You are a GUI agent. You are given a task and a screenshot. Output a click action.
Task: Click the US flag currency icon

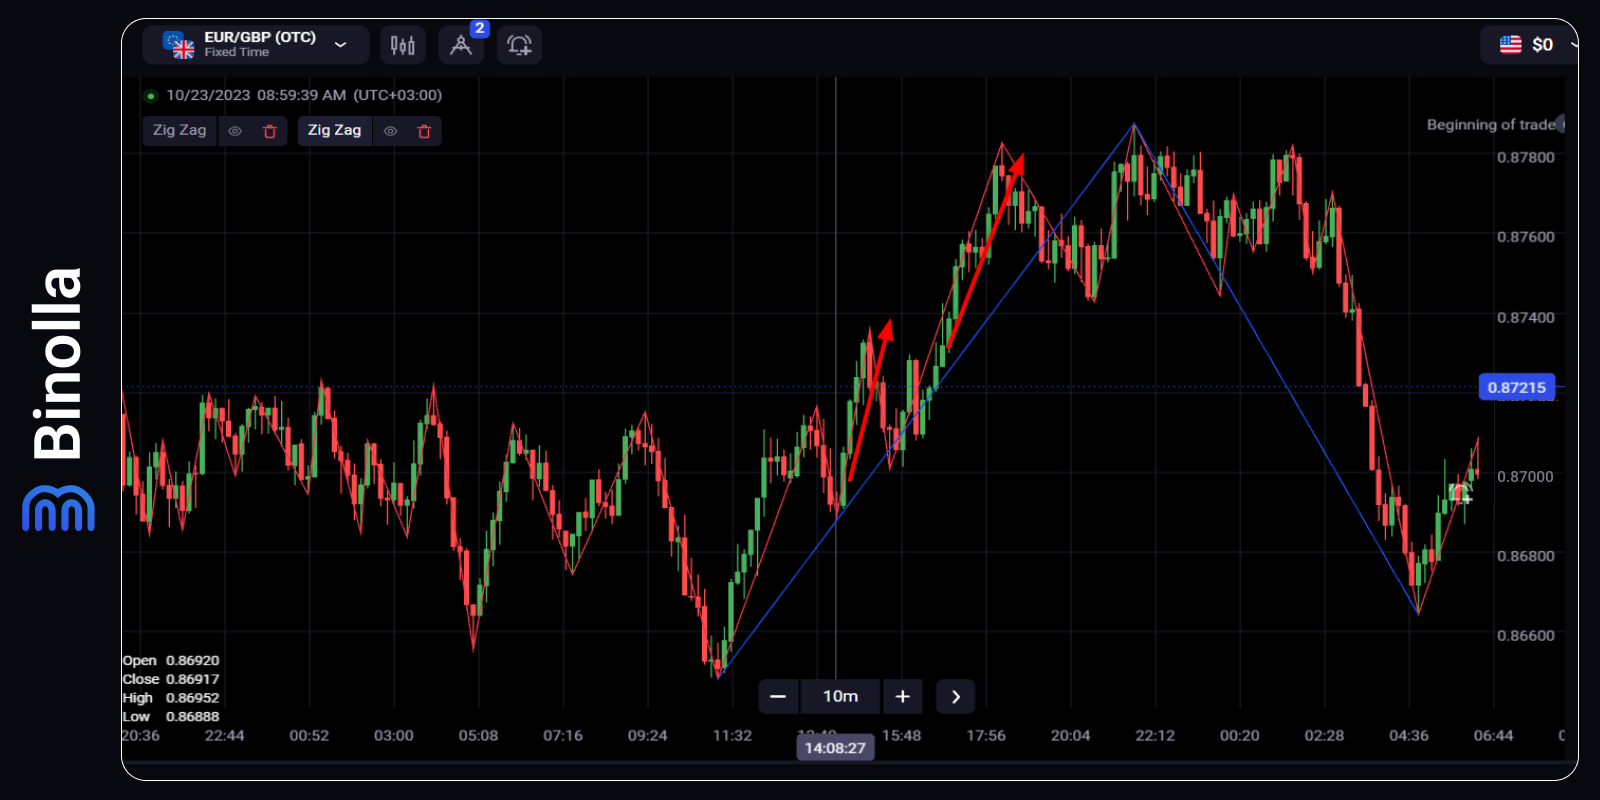(1510, 45)
